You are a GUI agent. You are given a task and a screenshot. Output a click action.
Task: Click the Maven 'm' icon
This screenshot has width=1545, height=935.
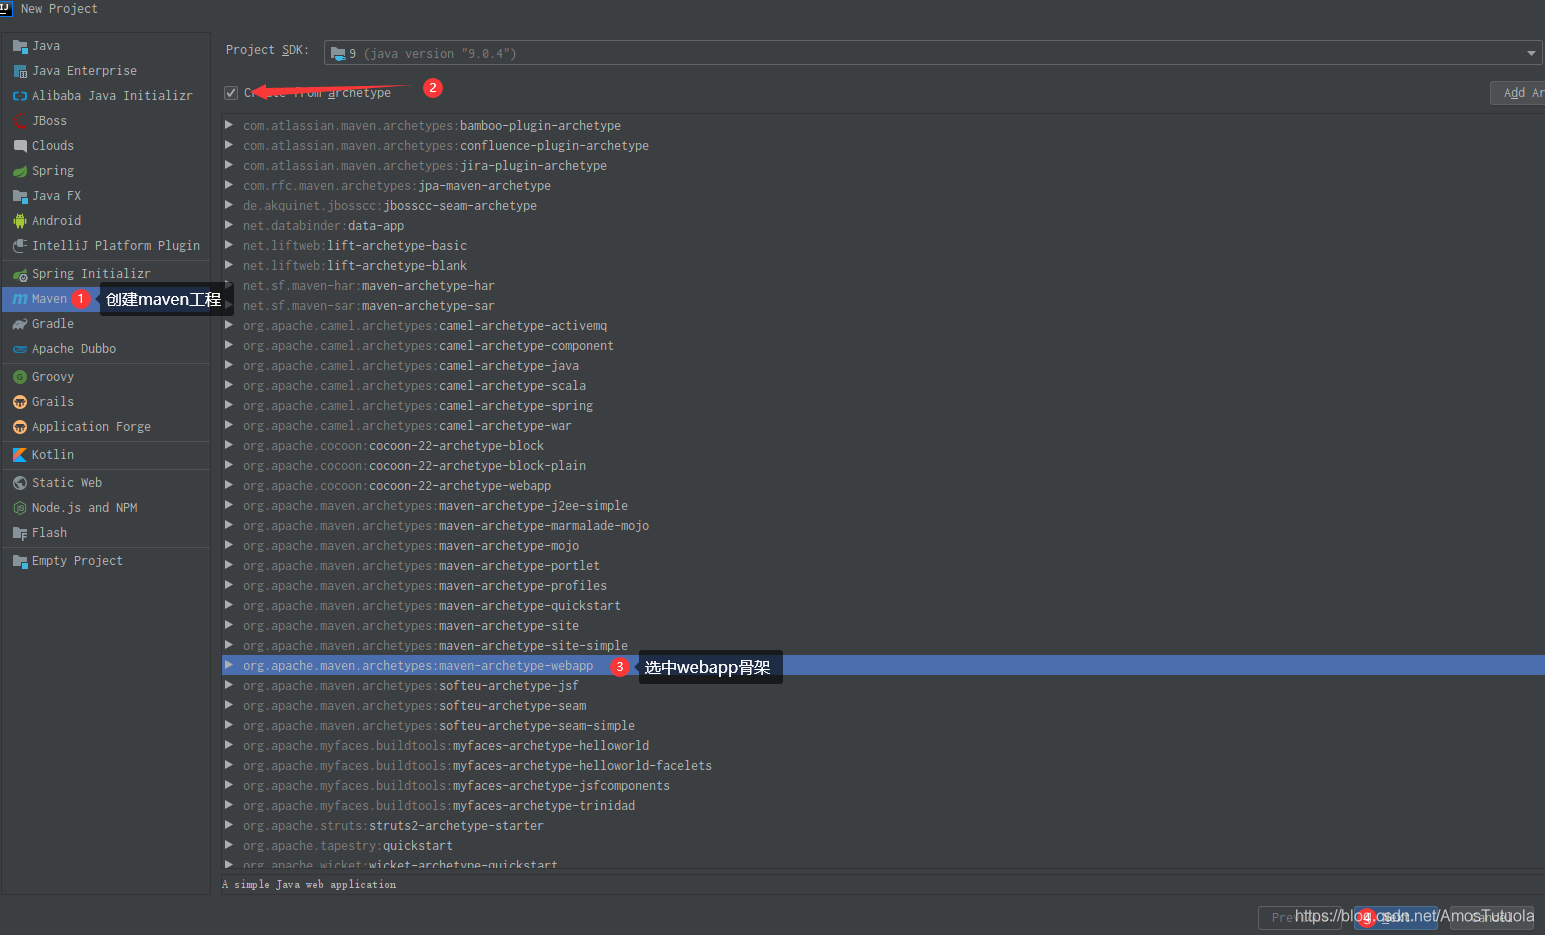click(x=20, y=299)
